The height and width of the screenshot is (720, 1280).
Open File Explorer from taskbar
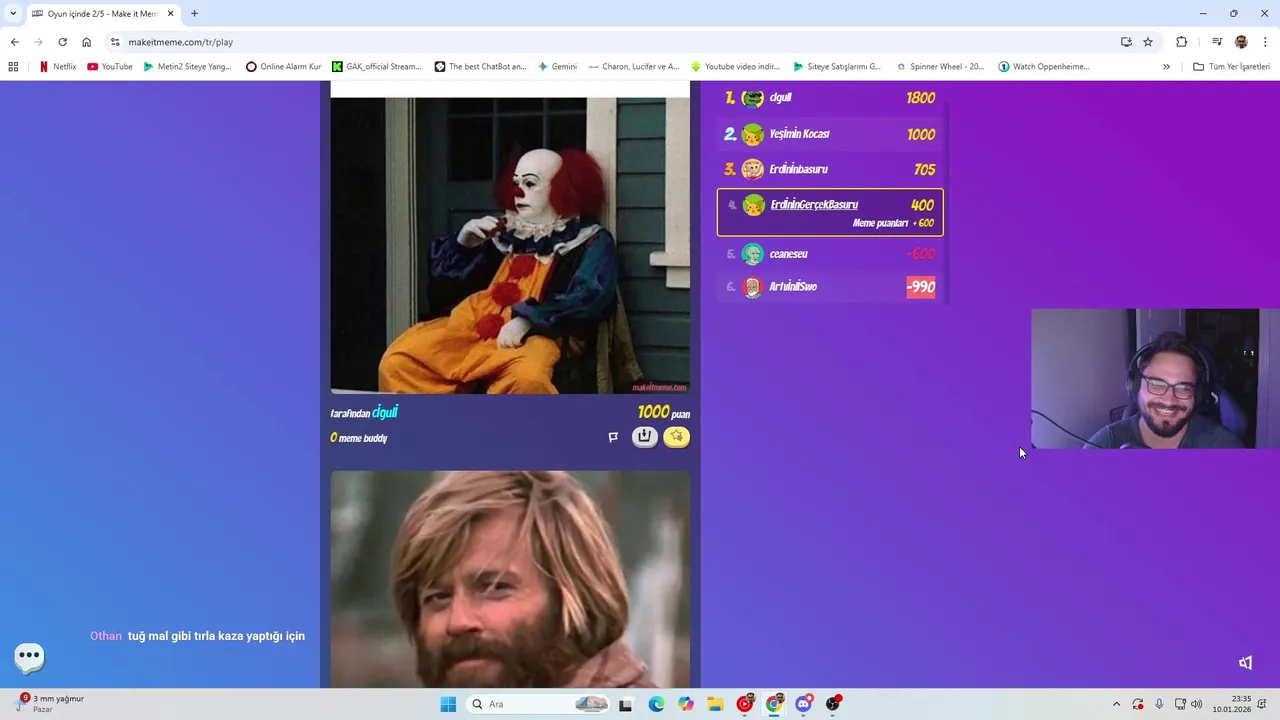(x=715, y=704)
